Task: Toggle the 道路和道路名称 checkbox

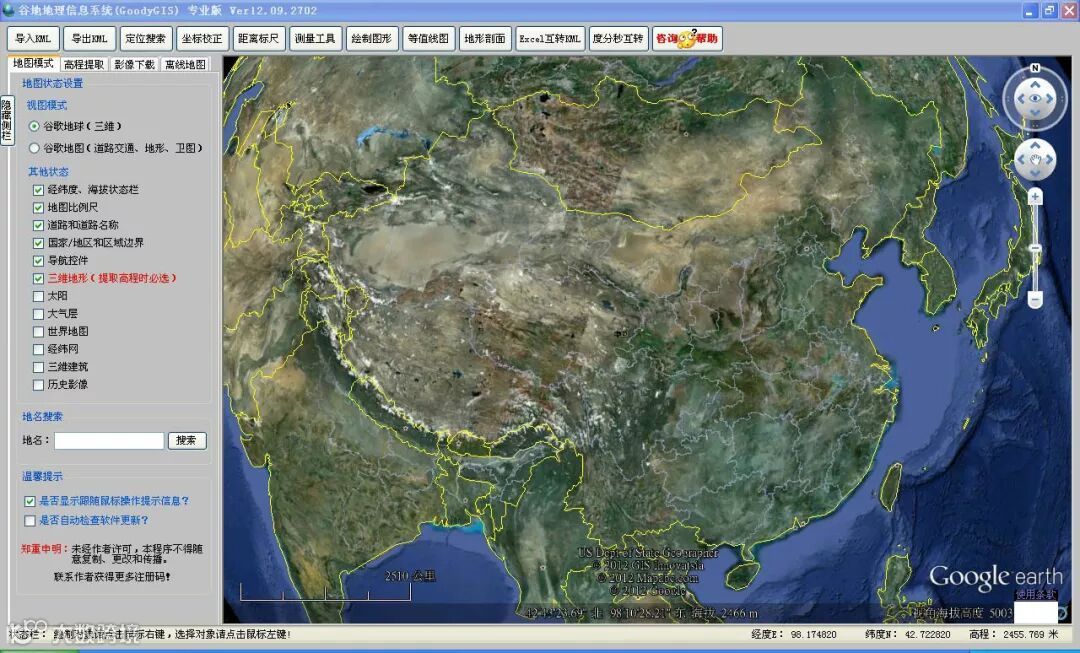Action: point(39,225)
